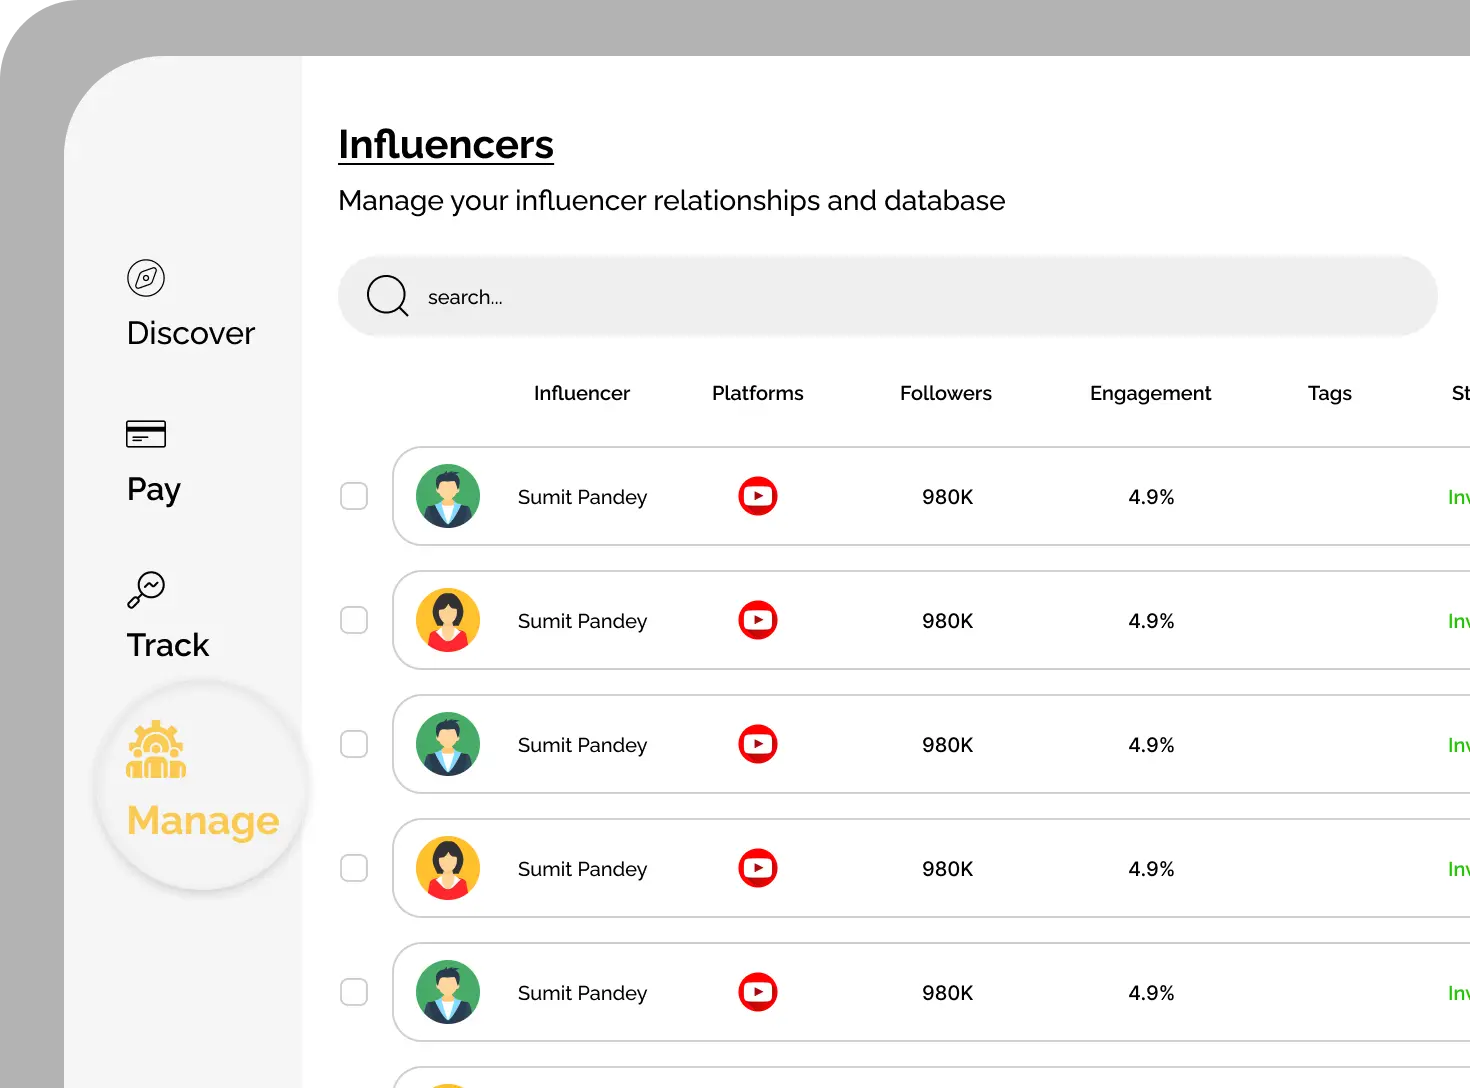Image resolution: width=1470 pixels, height=1088 pixels.
Task: Click the YouTube platform icon in the third row
Action: point(758,744)
